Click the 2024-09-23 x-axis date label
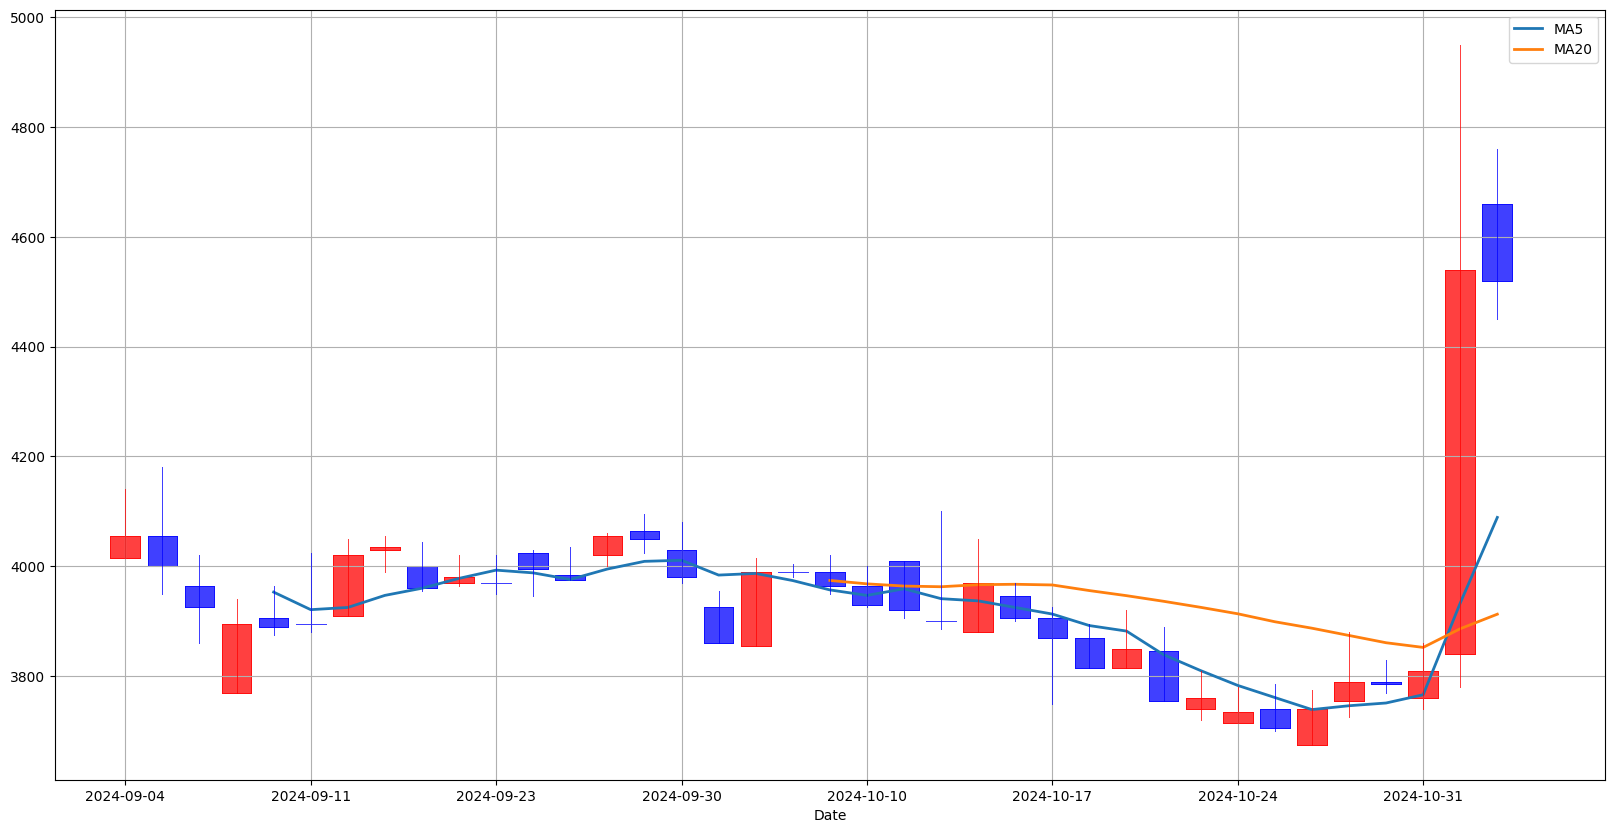Viewport: 1614px width, 833px height. tap(496, 796)
